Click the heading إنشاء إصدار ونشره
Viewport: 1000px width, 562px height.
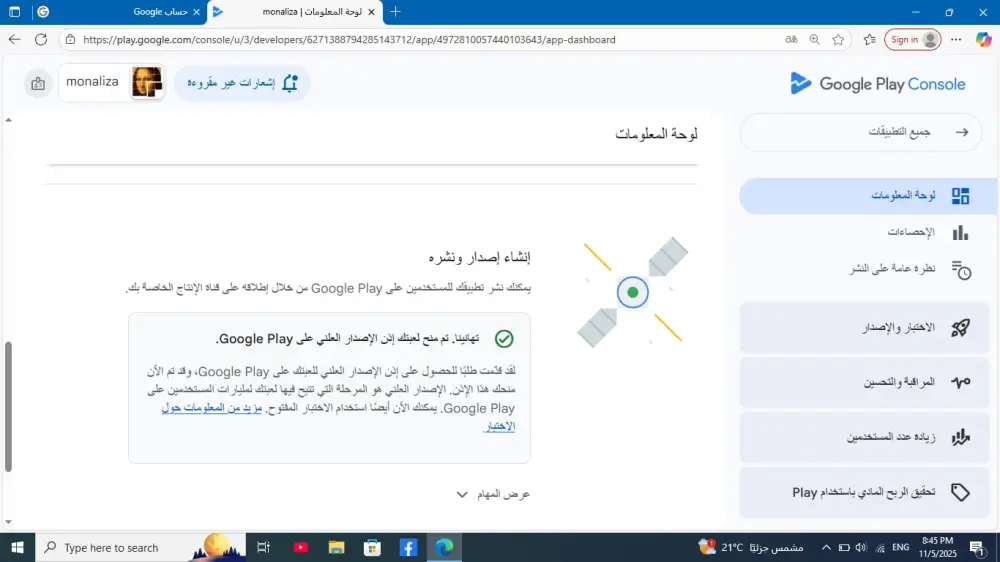click(480, 257)
